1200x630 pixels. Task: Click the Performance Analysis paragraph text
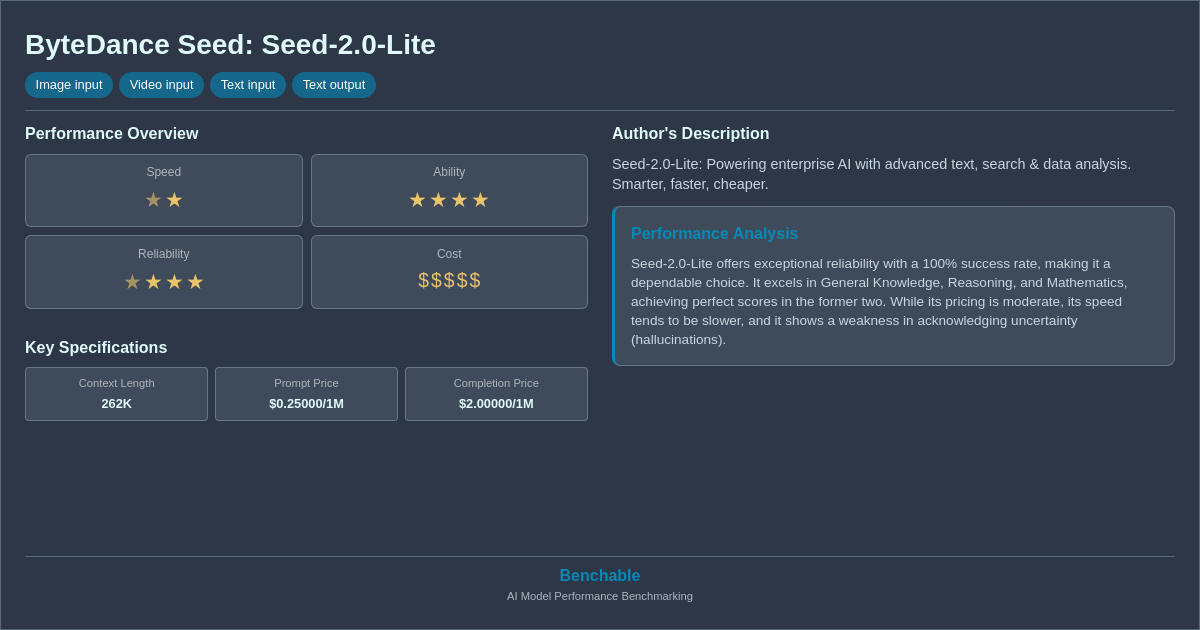(880, 302)
